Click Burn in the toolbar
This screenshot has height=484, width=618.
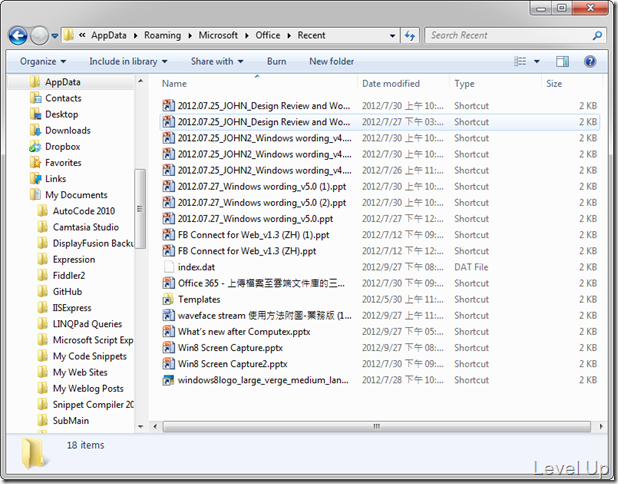(x=277, y=61)
